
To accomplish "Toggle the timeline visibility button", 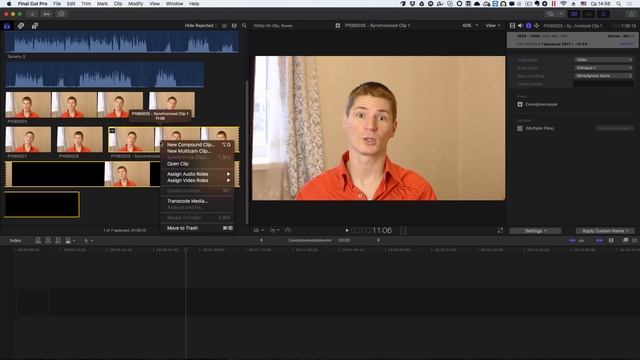I will coord(589,14).
